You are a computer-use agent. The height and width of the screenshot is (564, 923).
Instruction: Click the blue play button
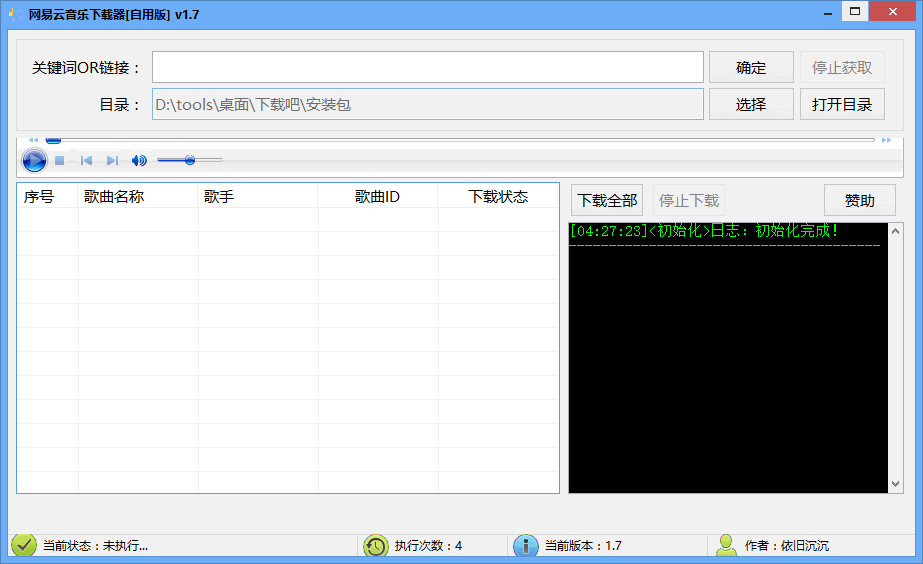click(x=34, y=160)
